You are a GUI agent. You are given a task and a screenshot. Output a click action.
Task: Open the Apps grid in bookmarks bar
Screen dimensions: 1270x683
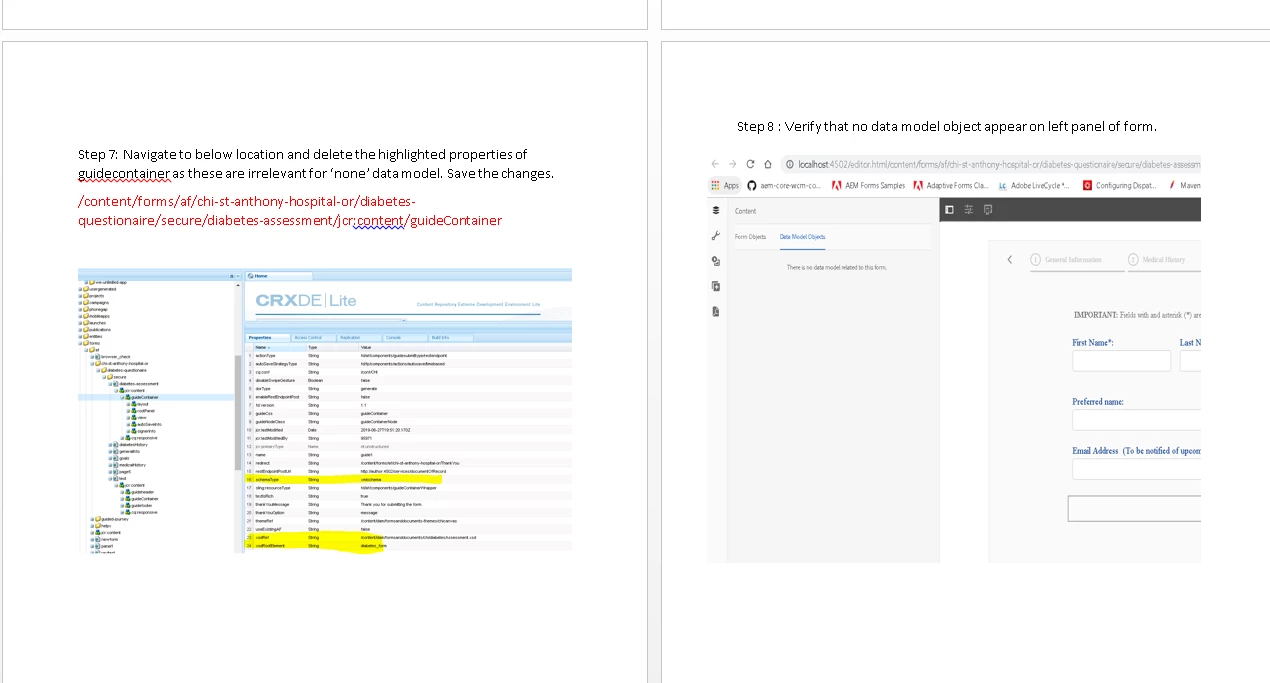[725, 185]
